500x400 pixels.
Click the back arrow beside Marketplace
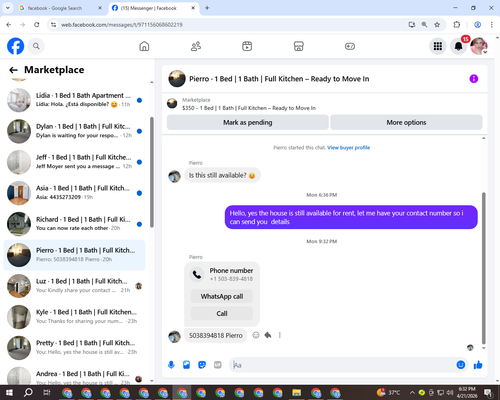coord(13,70)
